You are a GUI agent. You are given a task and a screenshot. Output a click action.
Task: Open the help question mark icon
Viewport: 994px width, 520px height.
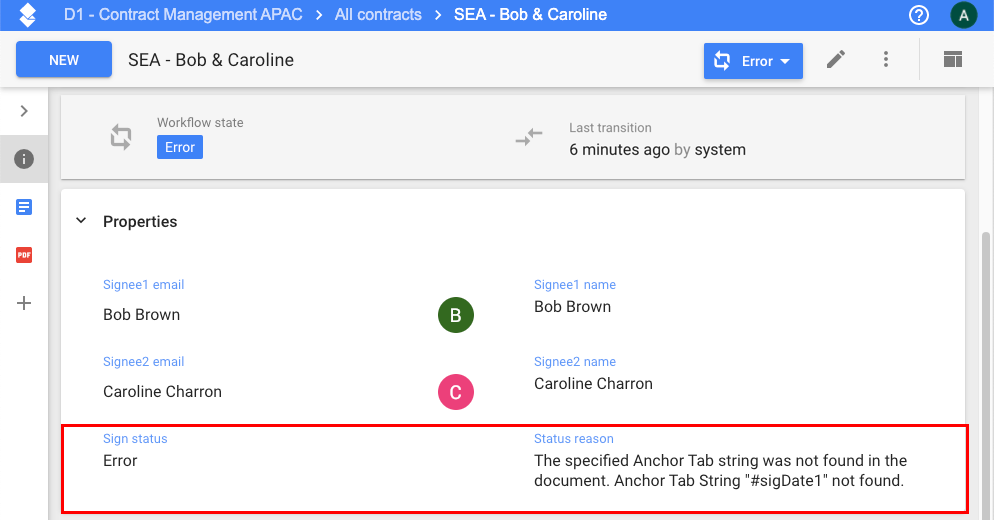click(919, 15)
